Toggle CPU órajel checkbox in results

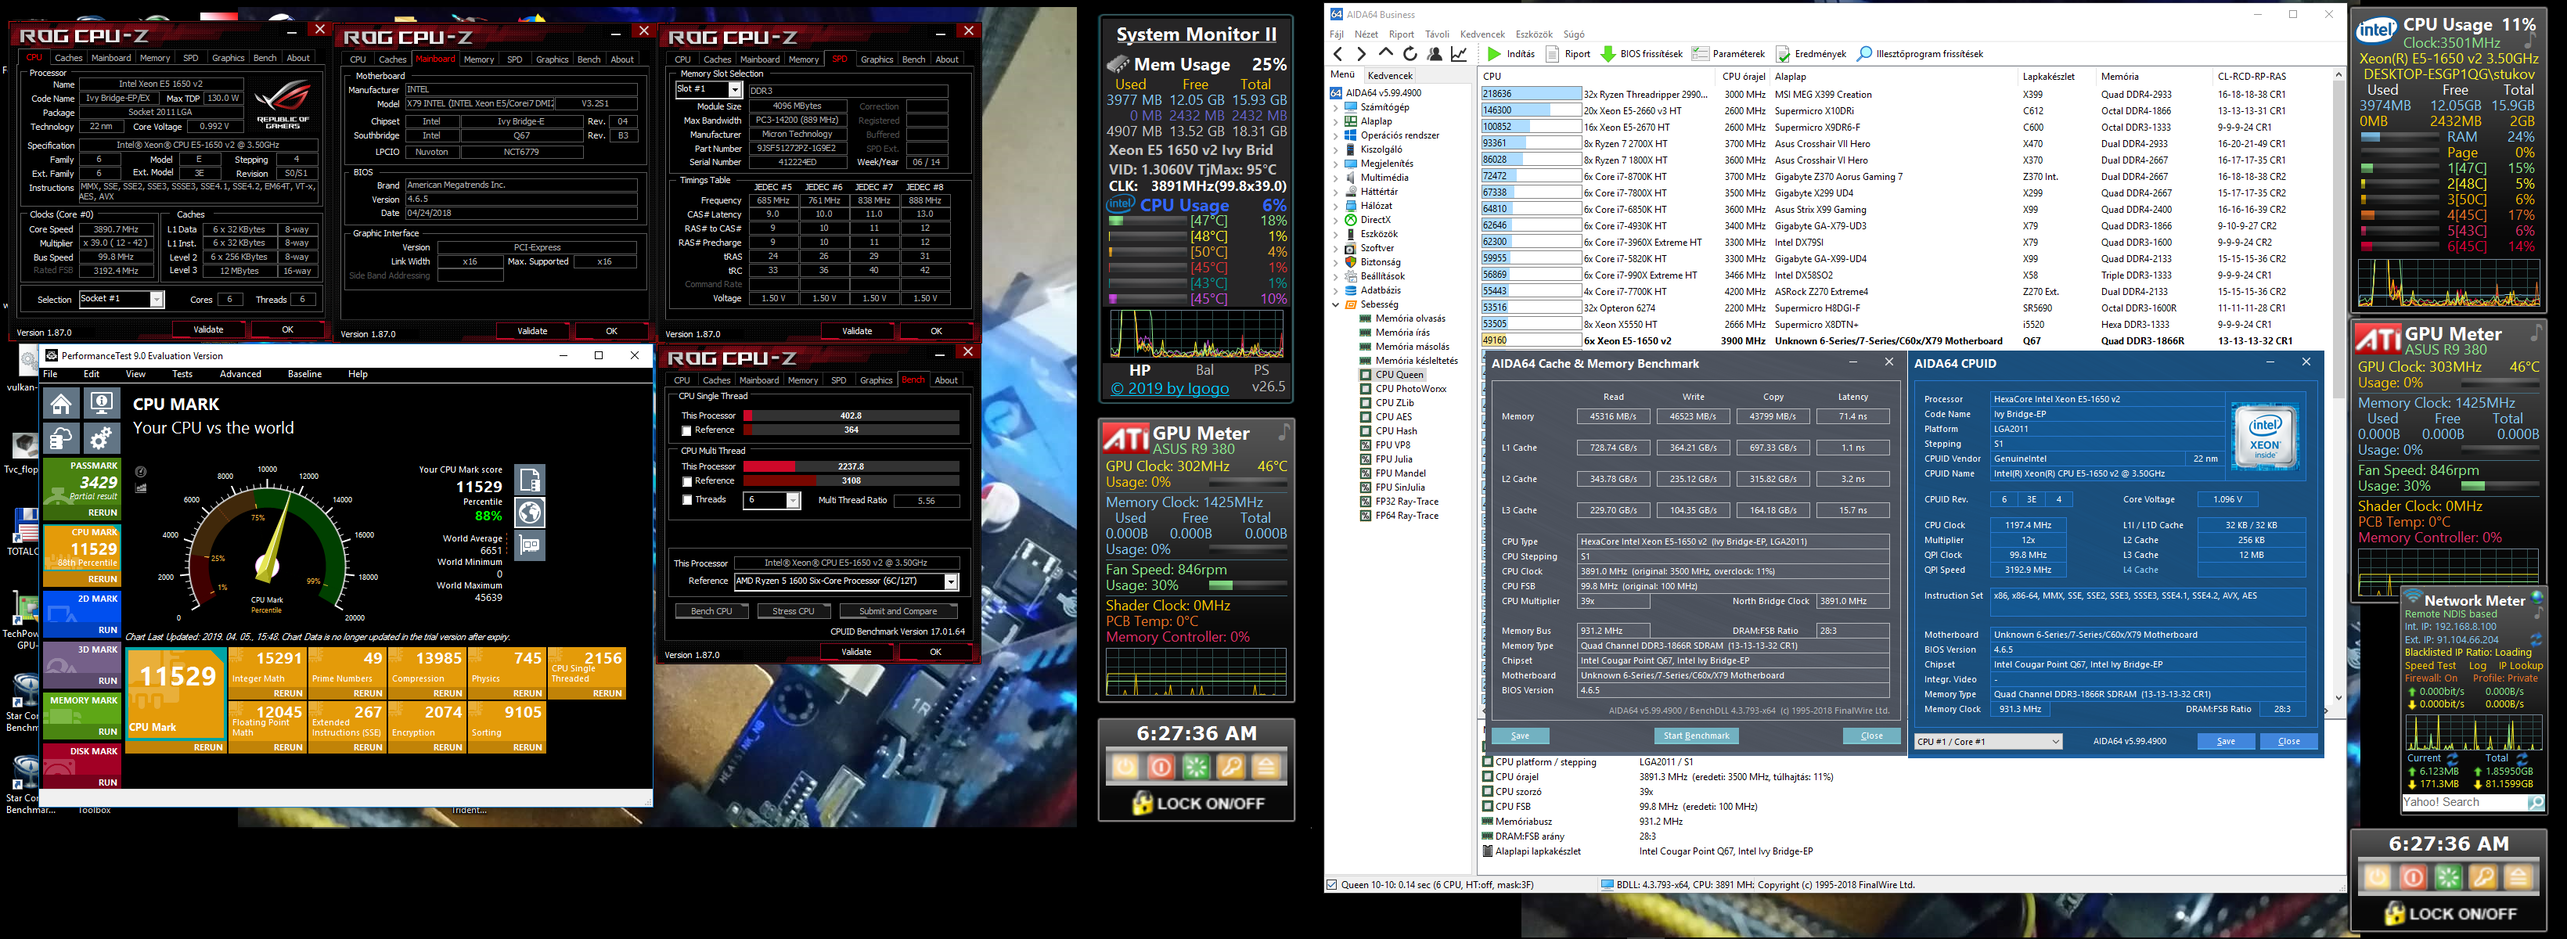click(x=1488, y=777)
